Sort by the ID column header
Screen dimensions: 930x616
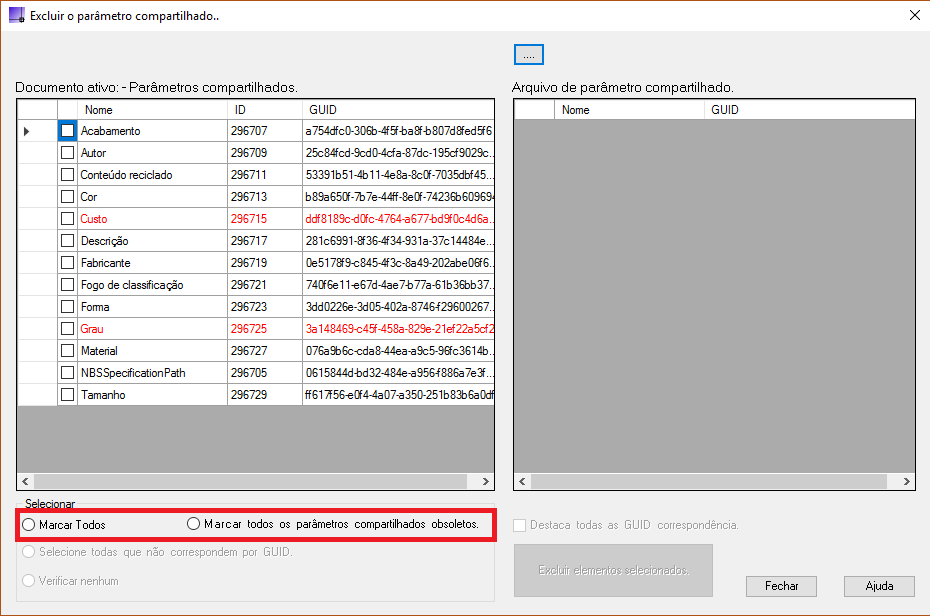pyautogui.click(x=265, y=110)
